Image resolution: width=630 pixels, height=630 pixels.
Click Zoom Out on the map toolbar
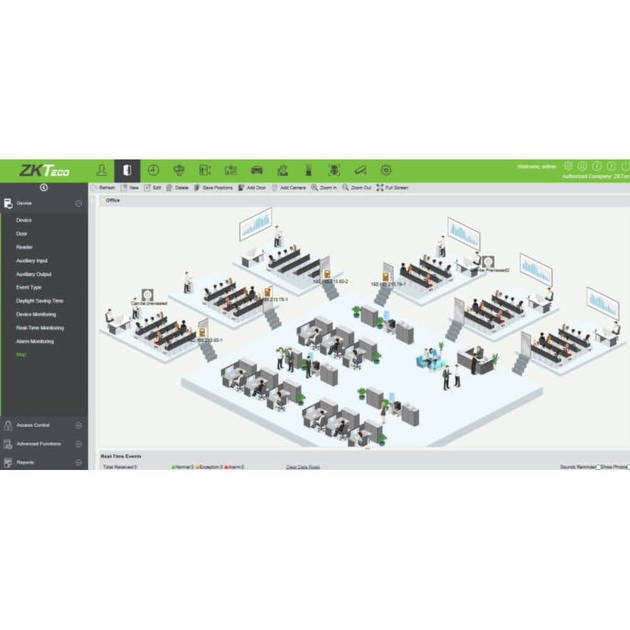pyautogui.click(x=357, y=188)
